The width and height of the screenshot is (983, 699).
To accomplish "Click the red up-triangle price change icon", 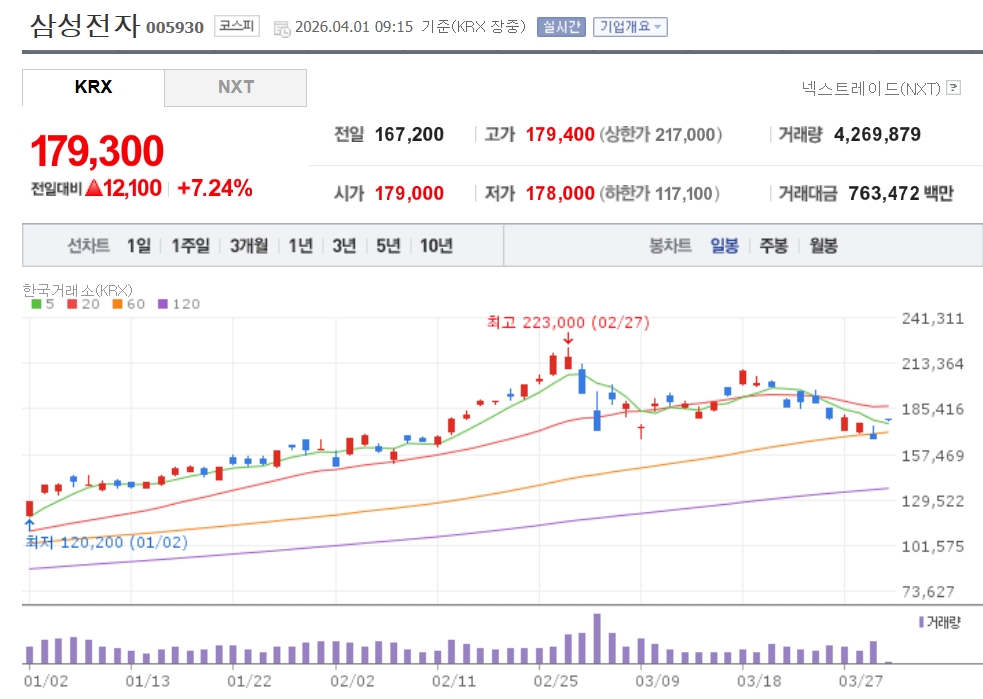I will 94,188.
